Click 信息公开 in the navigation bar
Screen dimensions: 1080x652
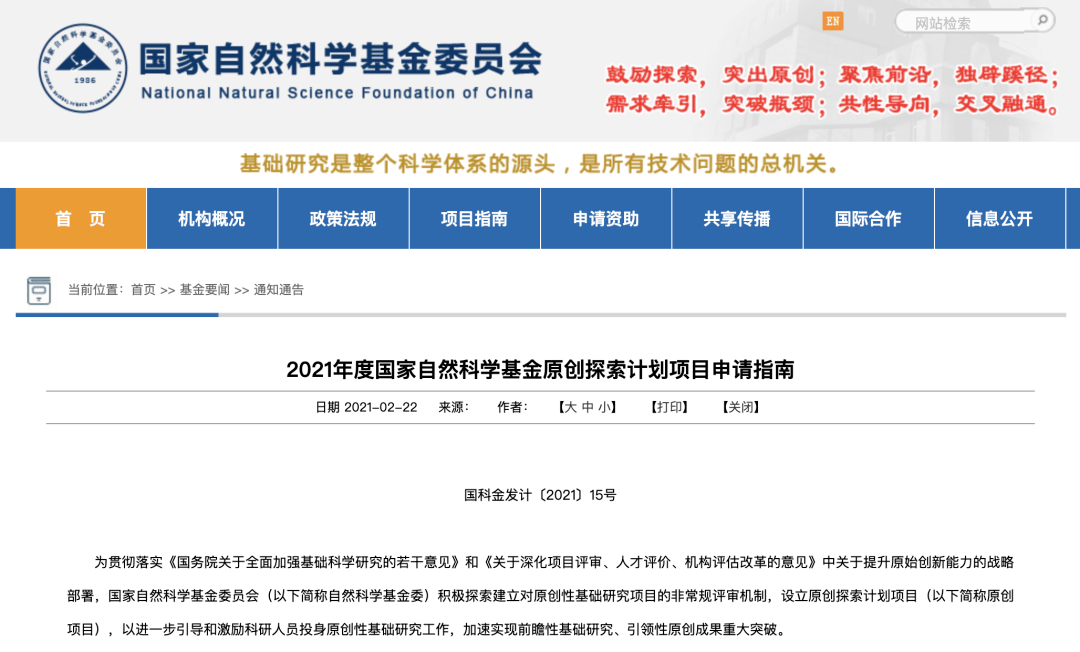tap(999, 218)
